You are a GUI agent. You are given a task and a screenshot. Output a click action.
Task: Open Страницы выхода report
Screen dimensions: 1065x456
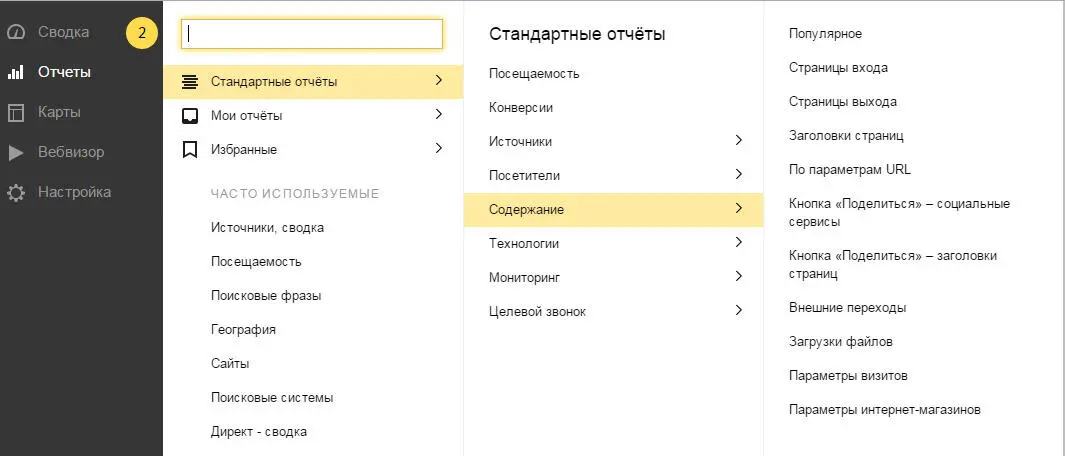(843, 101)
